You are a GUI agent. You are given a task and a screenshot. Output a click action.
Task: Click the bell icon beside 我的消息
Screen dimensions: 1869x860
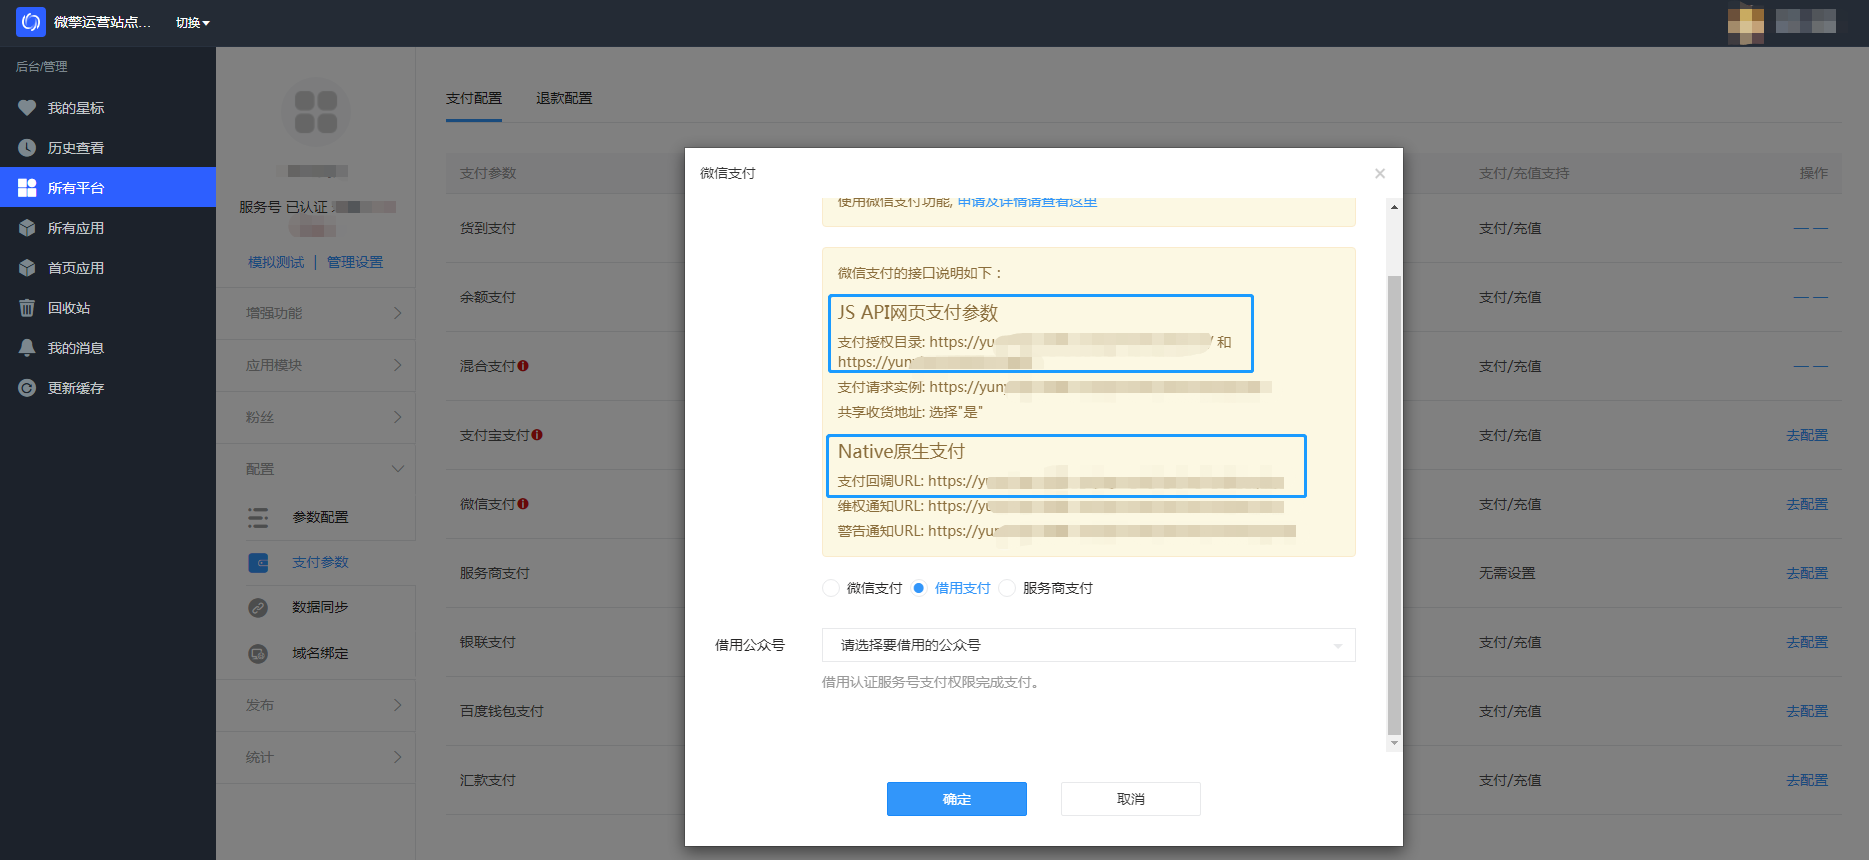coord(27,348)
